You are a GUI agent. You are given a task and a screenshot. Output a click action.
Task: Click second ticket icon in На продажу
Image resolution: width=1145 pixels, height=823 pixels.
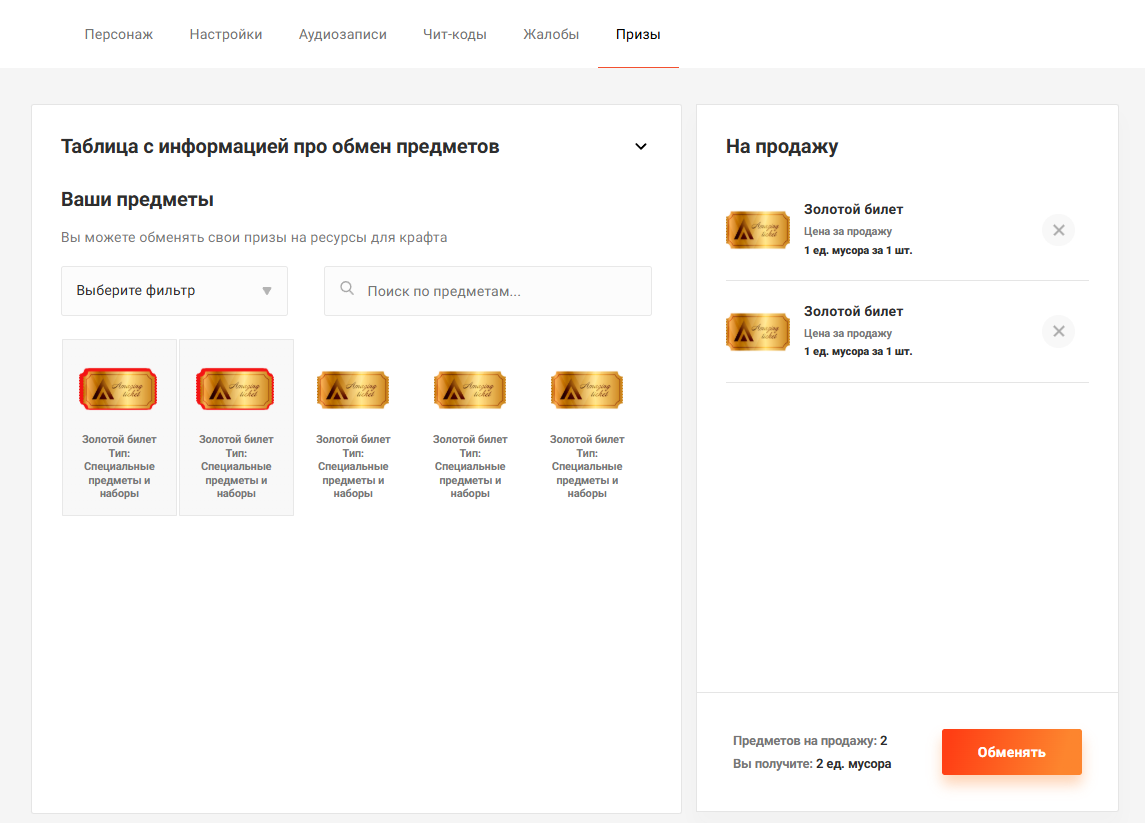click(x=757, y=332)
